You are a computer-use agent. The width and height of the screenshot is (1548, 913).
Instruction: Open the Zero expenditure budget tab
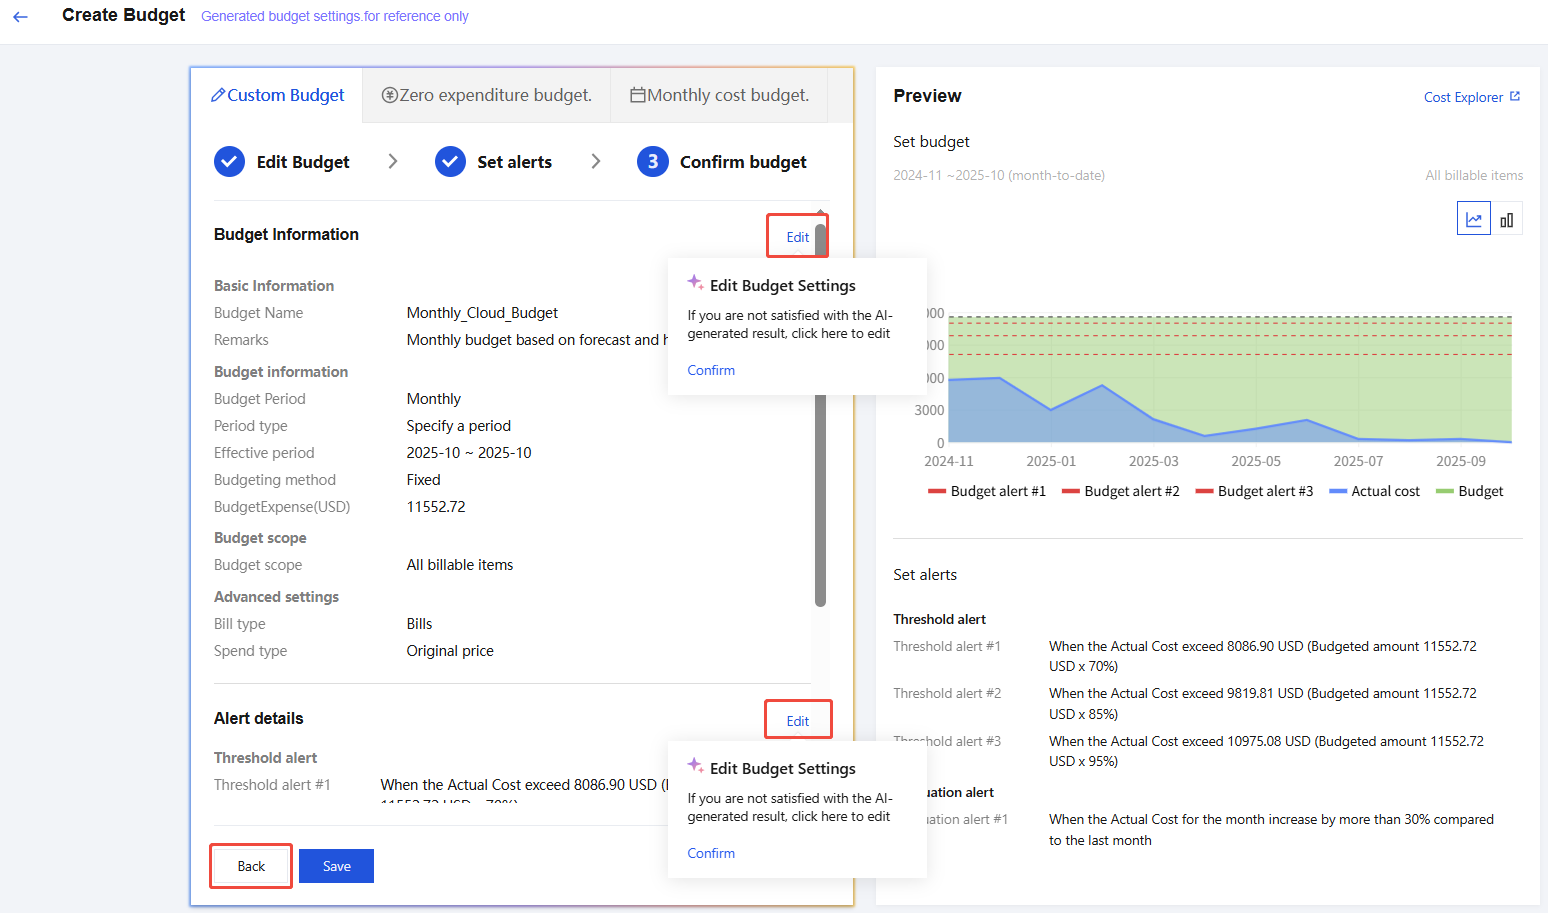(487, 96)
